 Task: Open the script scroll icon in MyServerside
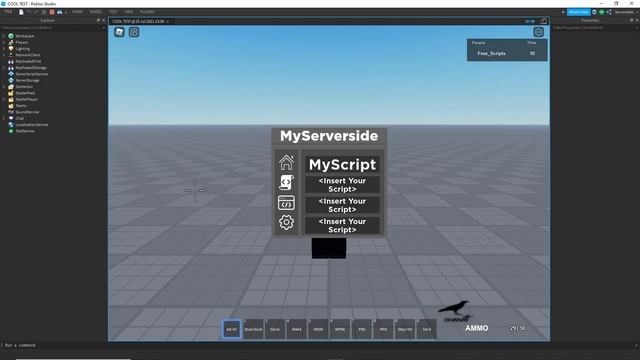point(286,182)
